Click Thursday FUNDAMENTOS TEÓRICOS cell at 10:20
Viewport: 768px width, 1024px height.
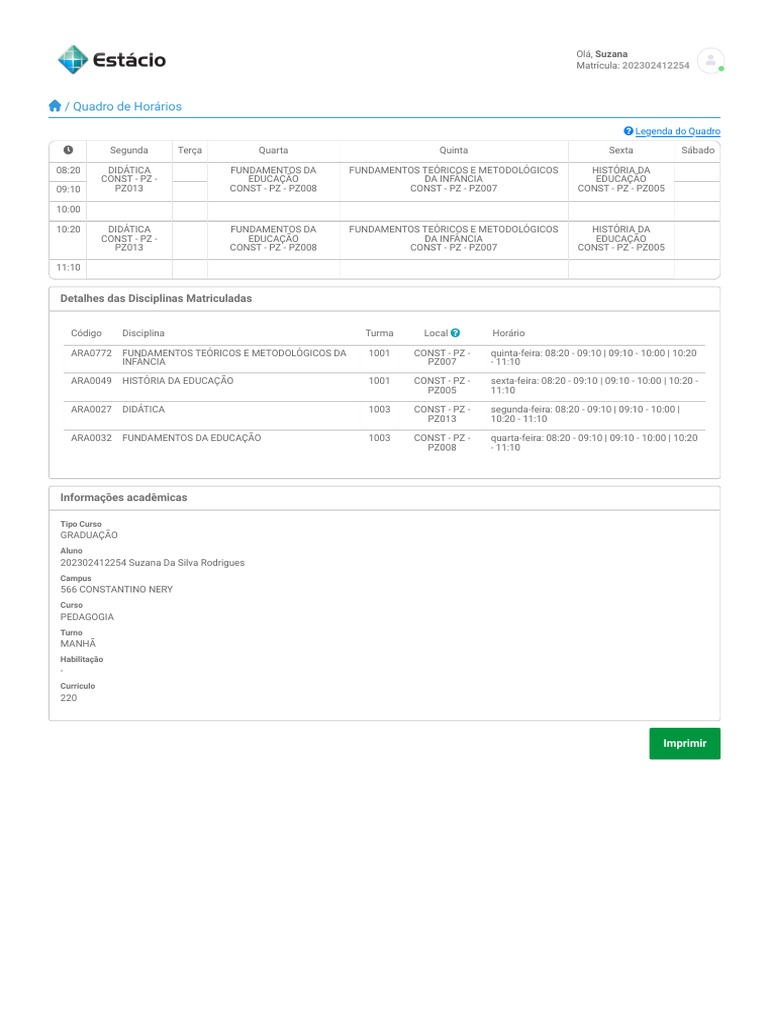point(453,238)
